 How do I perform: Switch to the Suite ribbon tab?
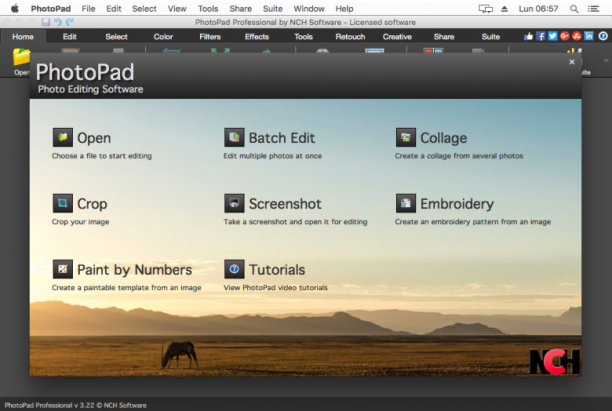491,37
